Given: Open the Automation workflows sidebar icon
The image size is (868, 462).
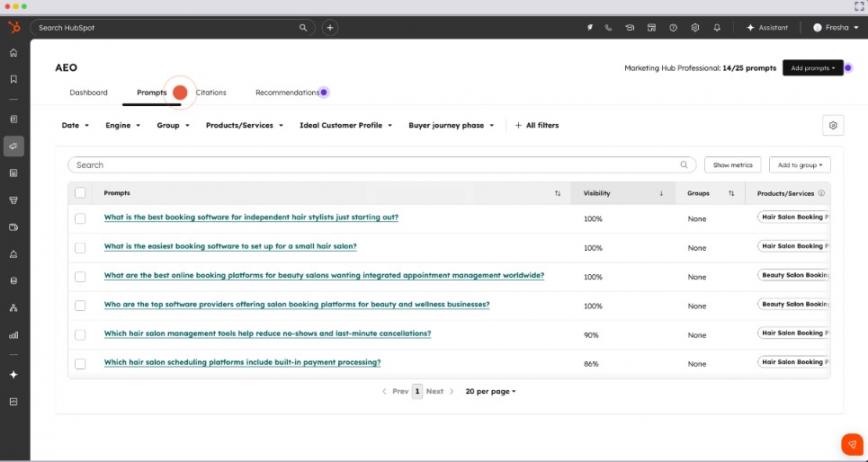Looking at the screenshot, I should click(14, 308).
